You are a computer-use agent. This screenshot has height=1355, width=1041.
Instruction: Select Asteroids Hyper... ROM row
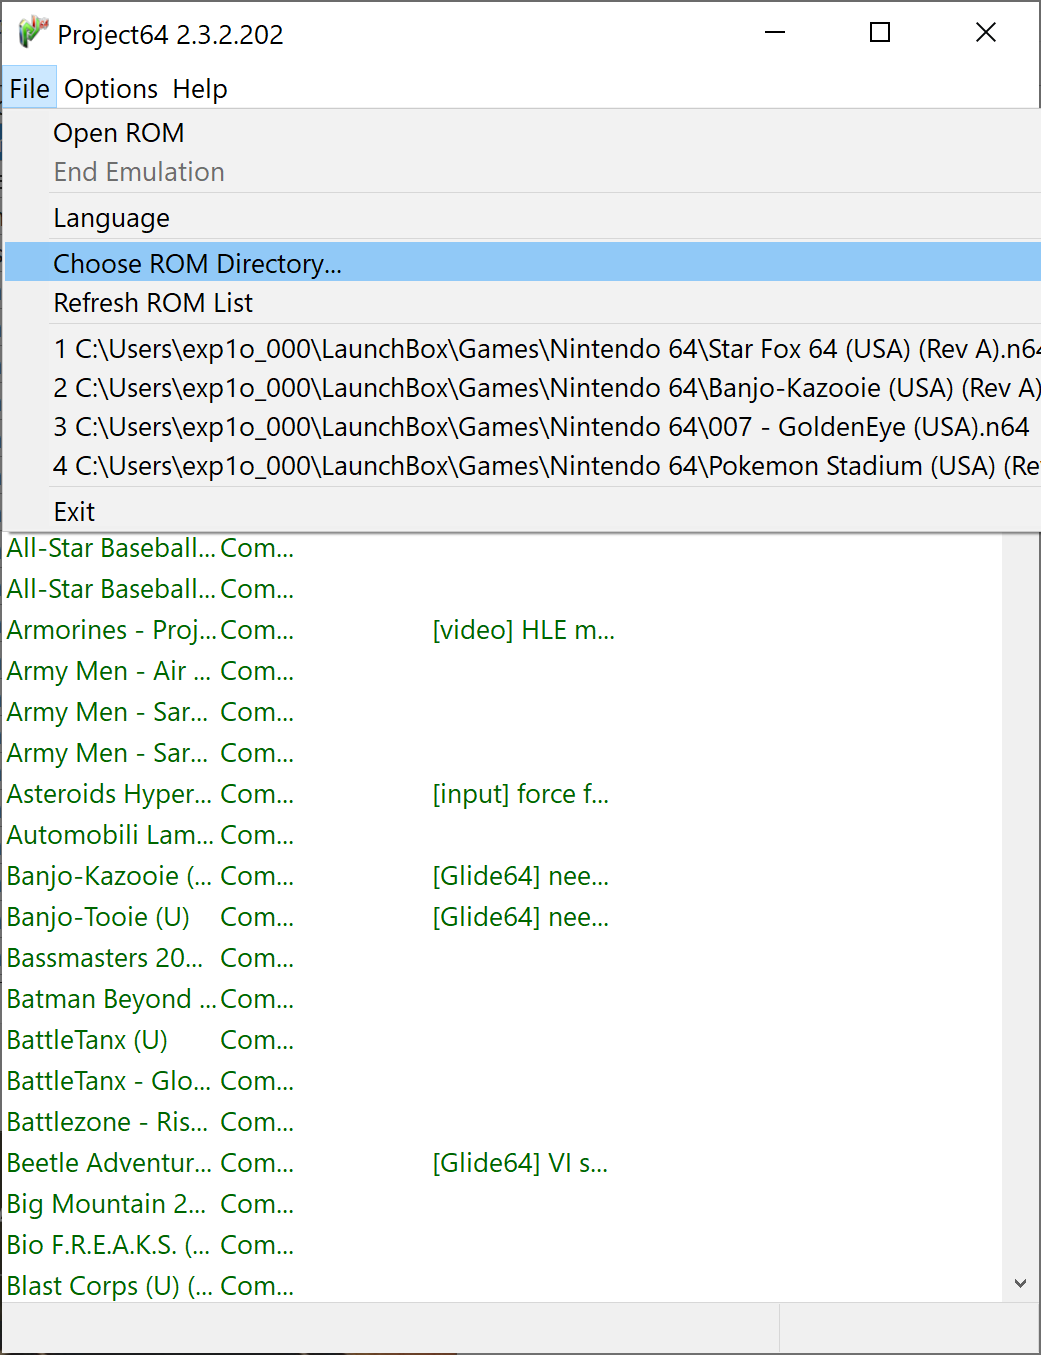pyautogui.click(x=501, y=794)
